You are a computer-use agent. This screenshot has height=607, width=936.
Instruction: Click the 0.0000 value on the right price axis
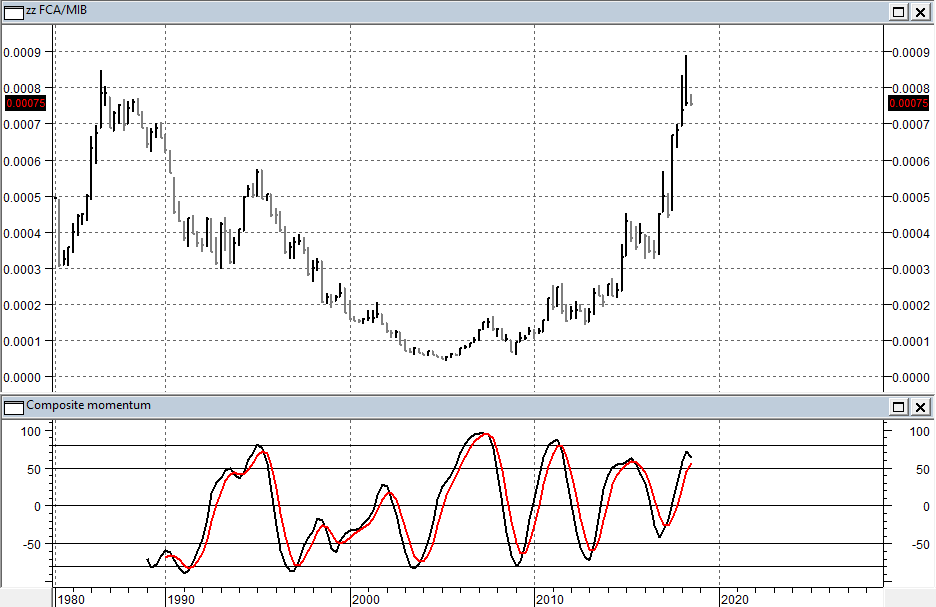point(911,377)
